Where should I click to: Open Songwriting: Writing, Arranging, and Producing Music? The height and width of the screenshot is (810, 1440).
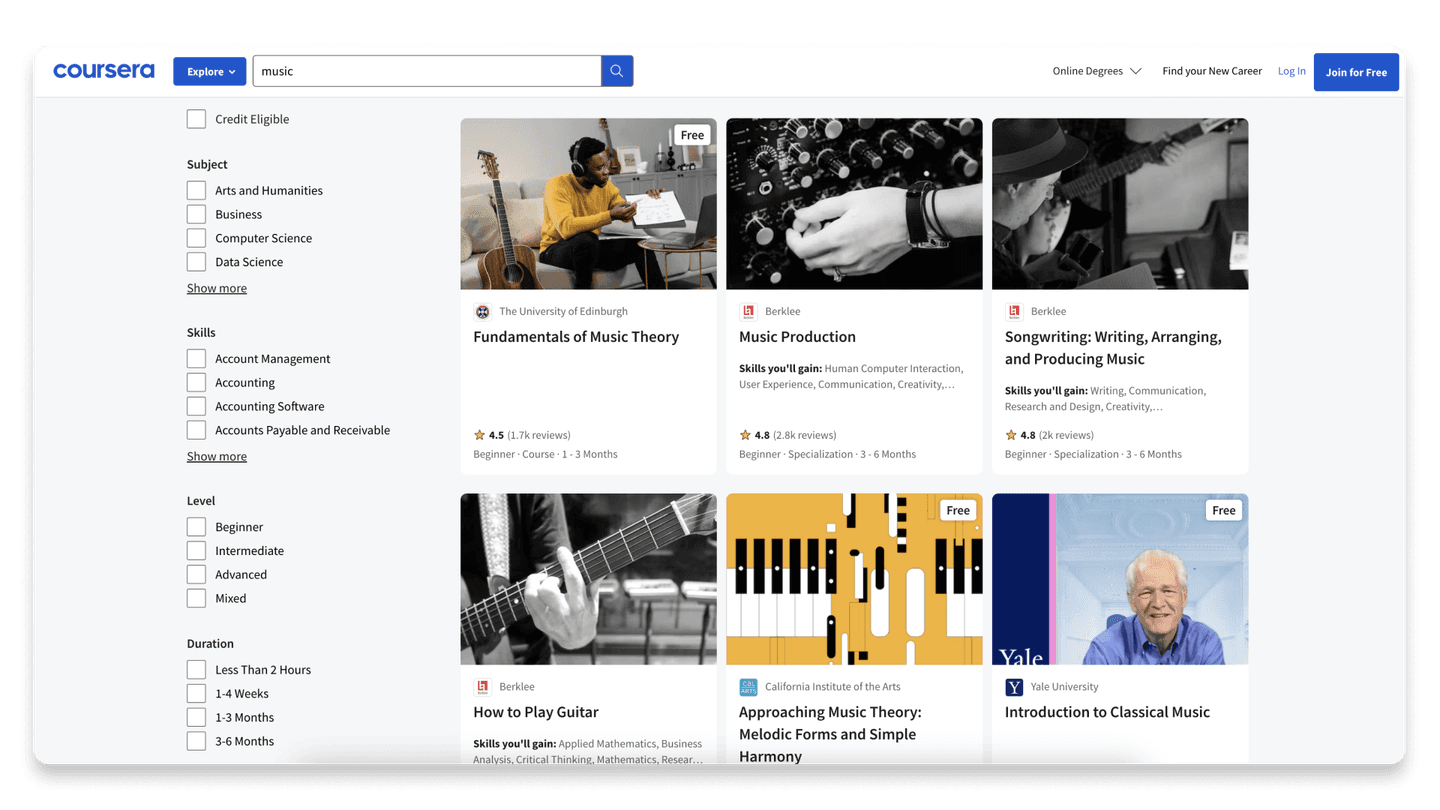tap(1113, 348)
